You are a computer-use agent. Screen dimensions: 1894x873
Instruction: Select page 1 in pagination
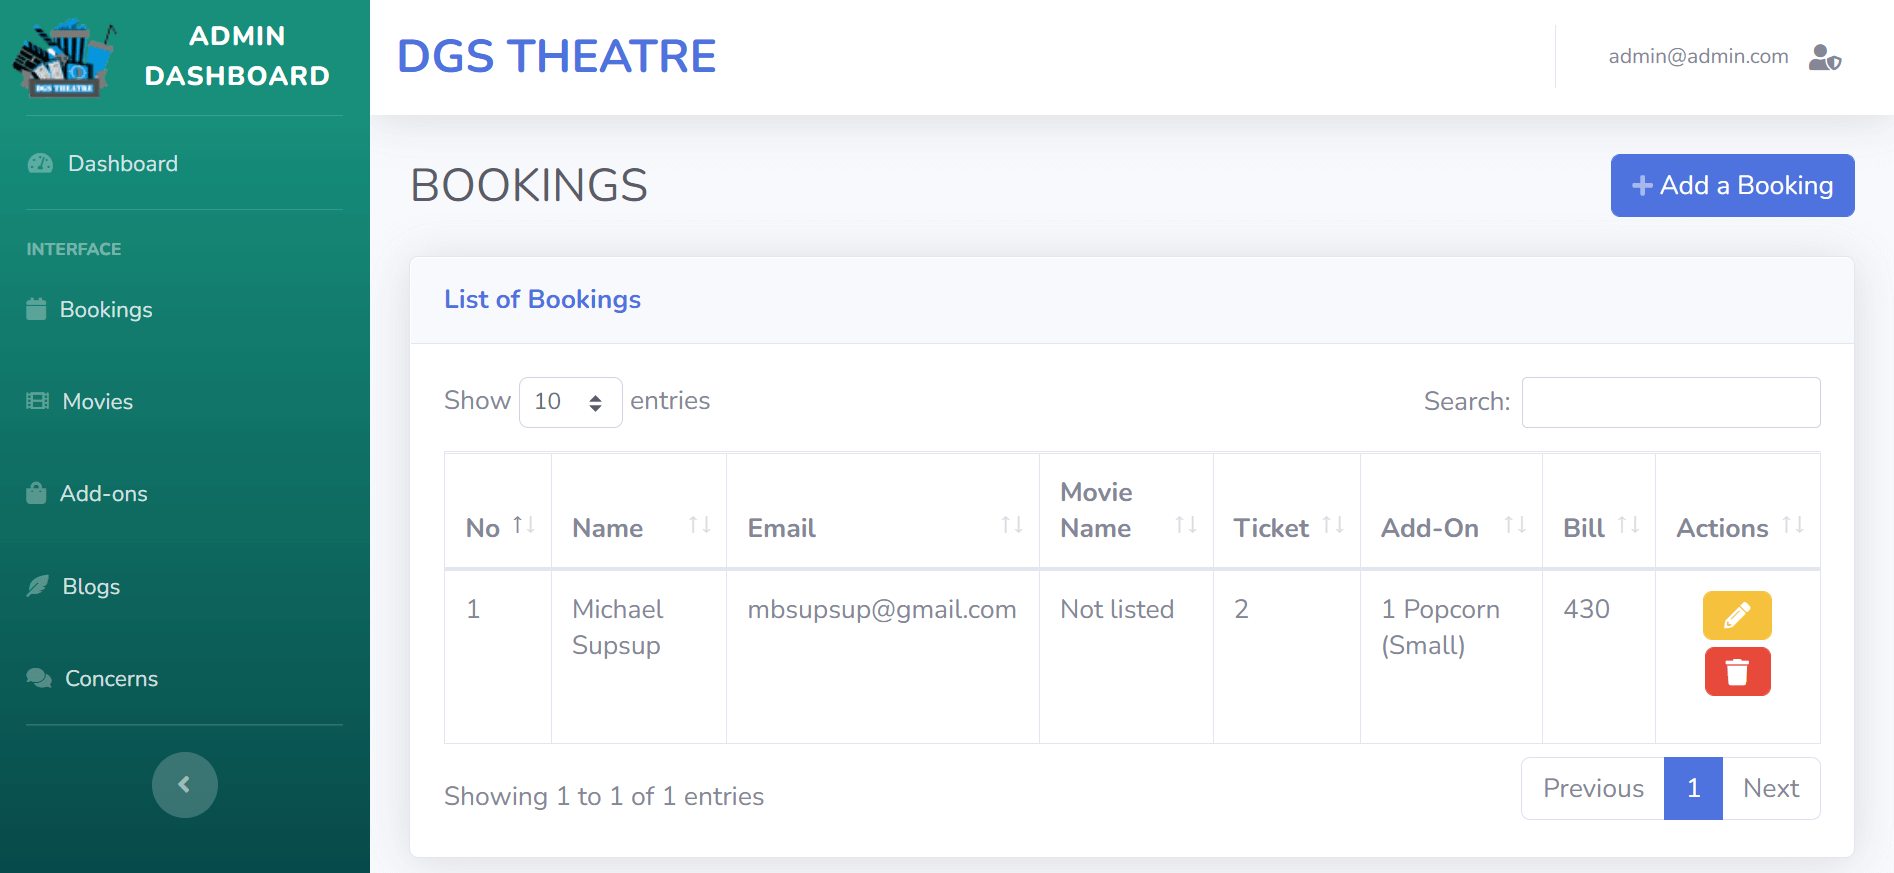coord(1692,789)
